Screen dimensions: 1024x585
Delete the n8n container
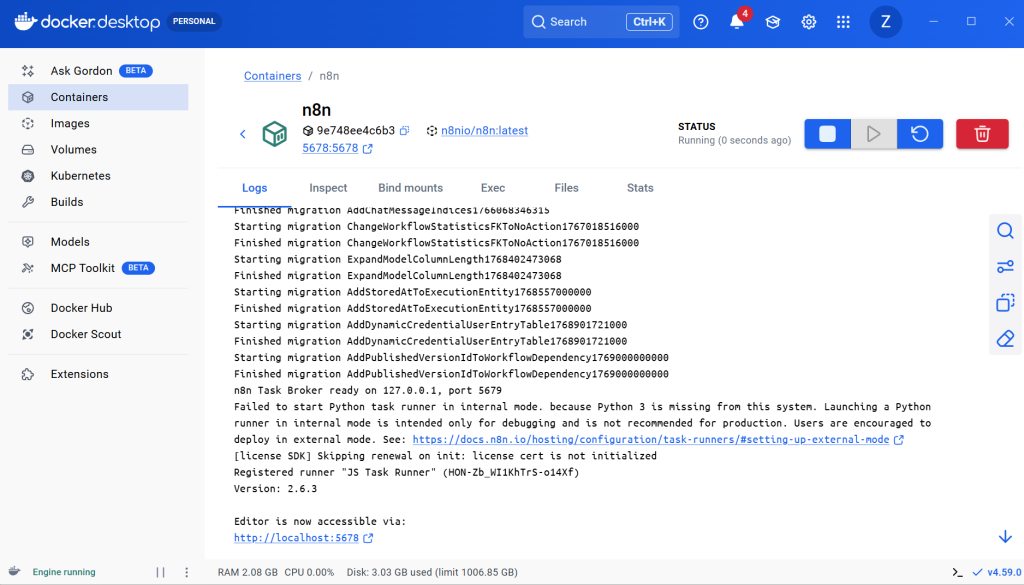tap(982, 134)
